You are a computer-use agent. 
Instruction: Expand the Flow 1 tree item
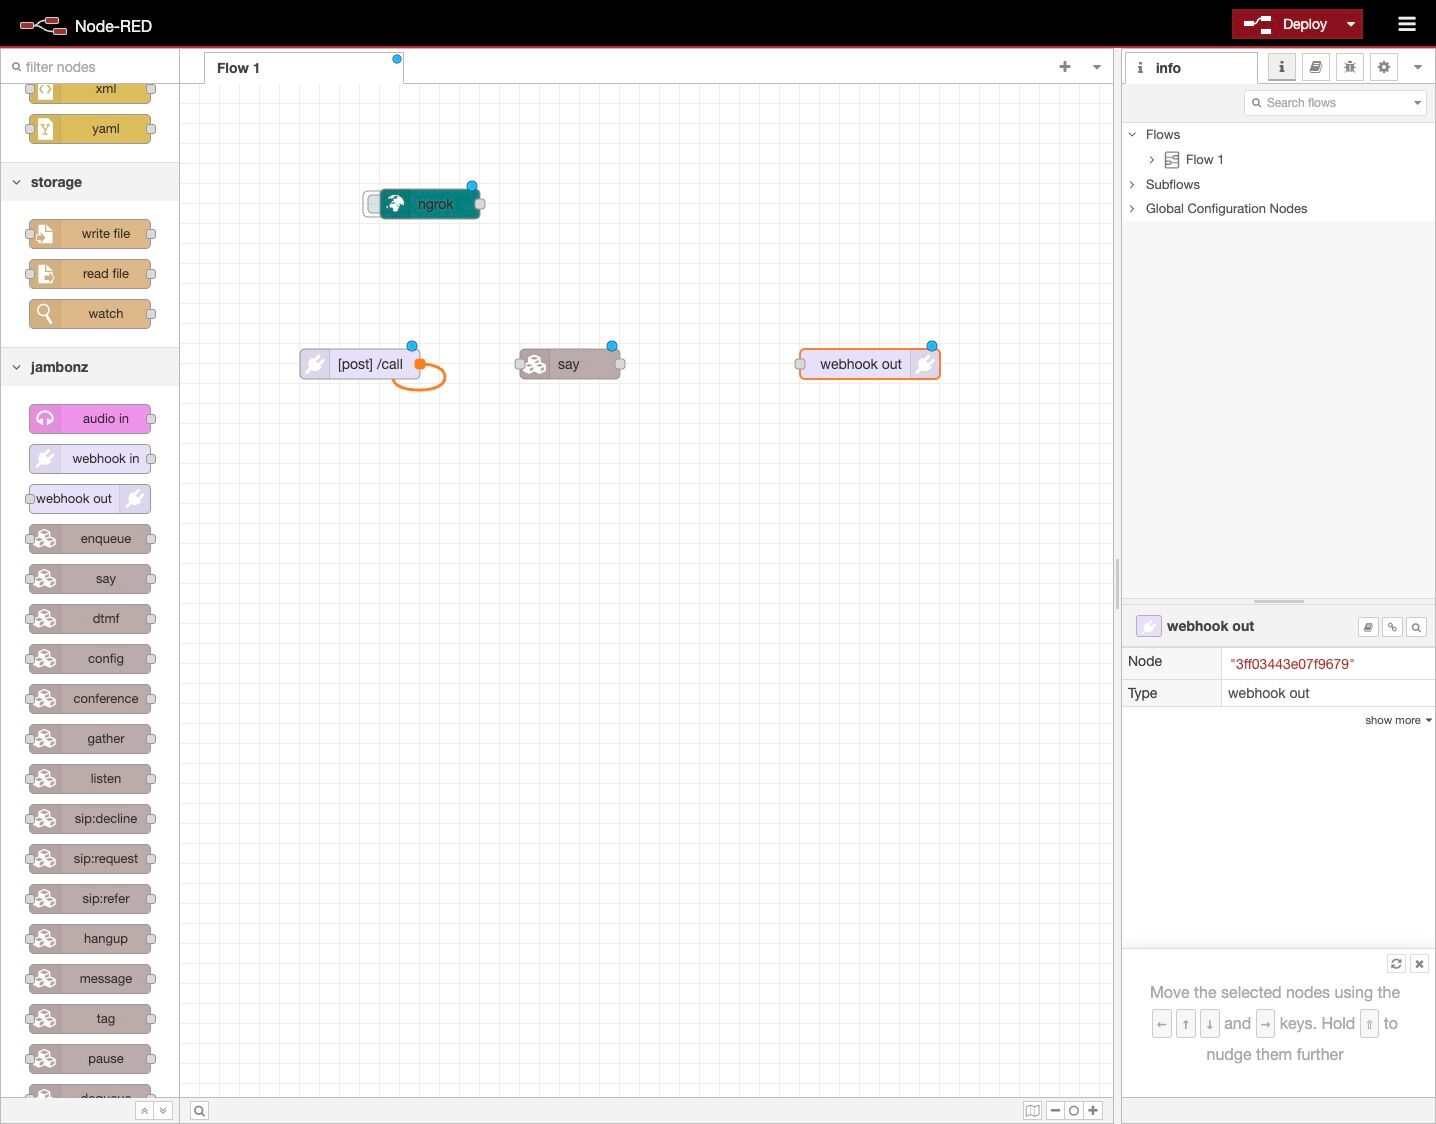(1152, 160)
